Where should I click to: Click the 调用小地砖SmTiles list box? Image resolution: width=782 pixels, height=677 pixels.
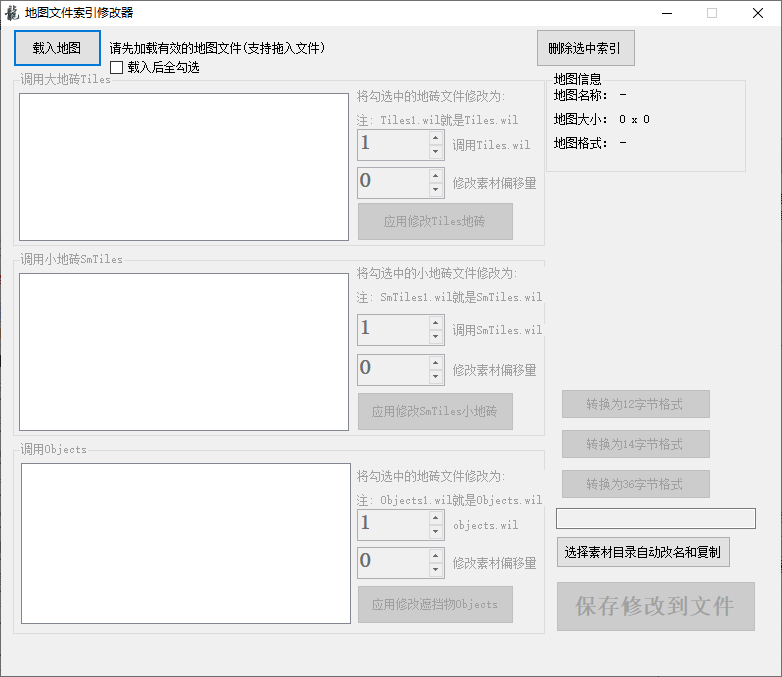click(x=184, y=352)
